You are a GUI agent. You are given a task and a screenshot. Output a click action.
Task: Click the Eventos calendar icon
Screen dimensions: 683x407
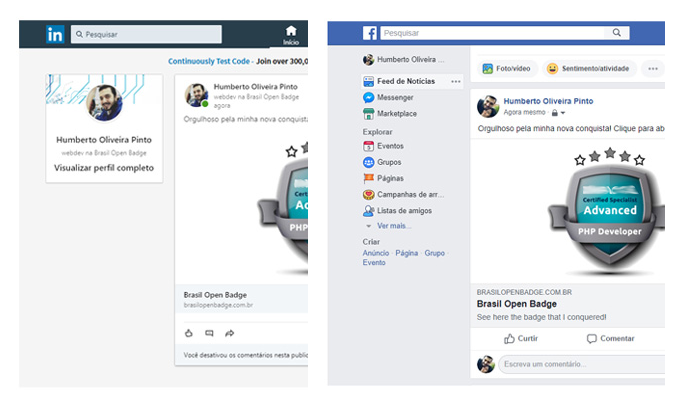[x=369, y=146]
